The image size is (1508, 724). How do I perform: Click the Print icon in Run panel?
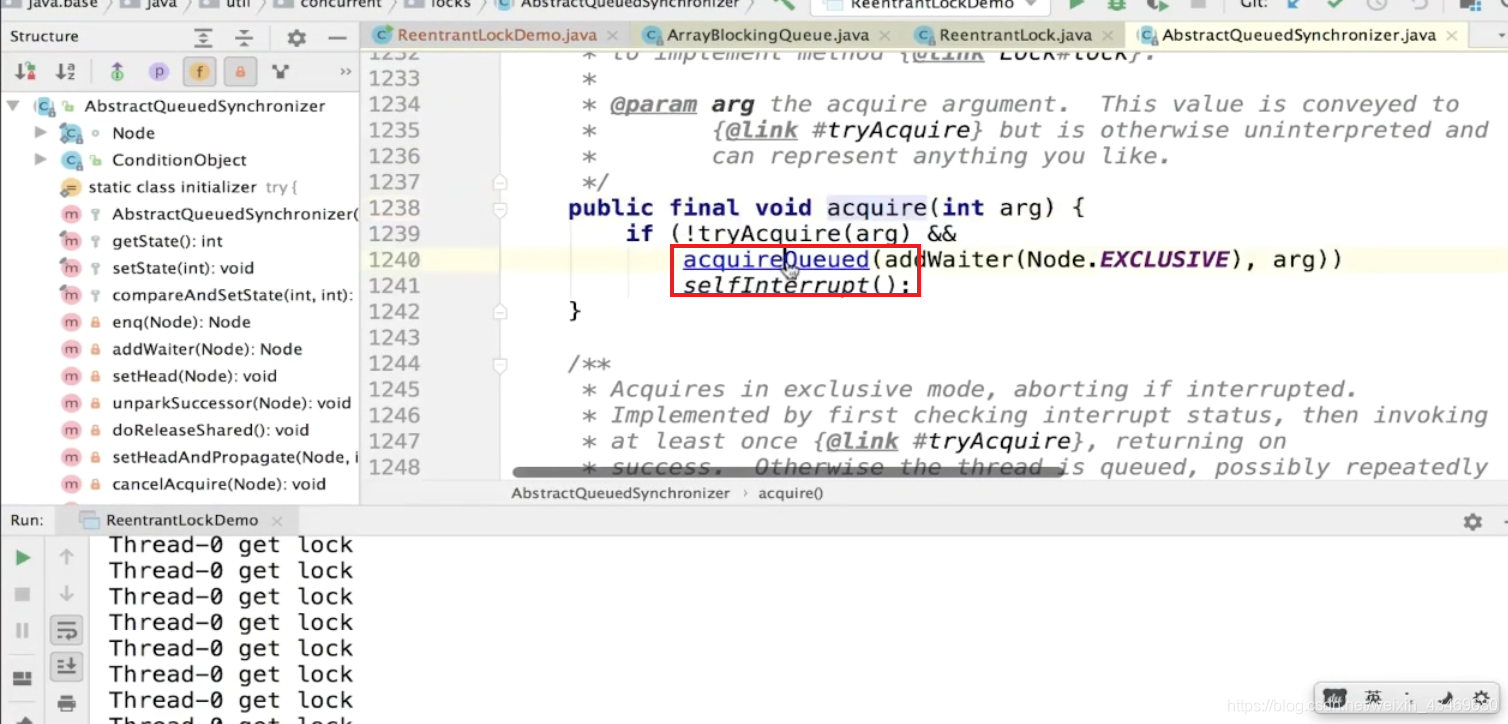(x=67, y=703)
